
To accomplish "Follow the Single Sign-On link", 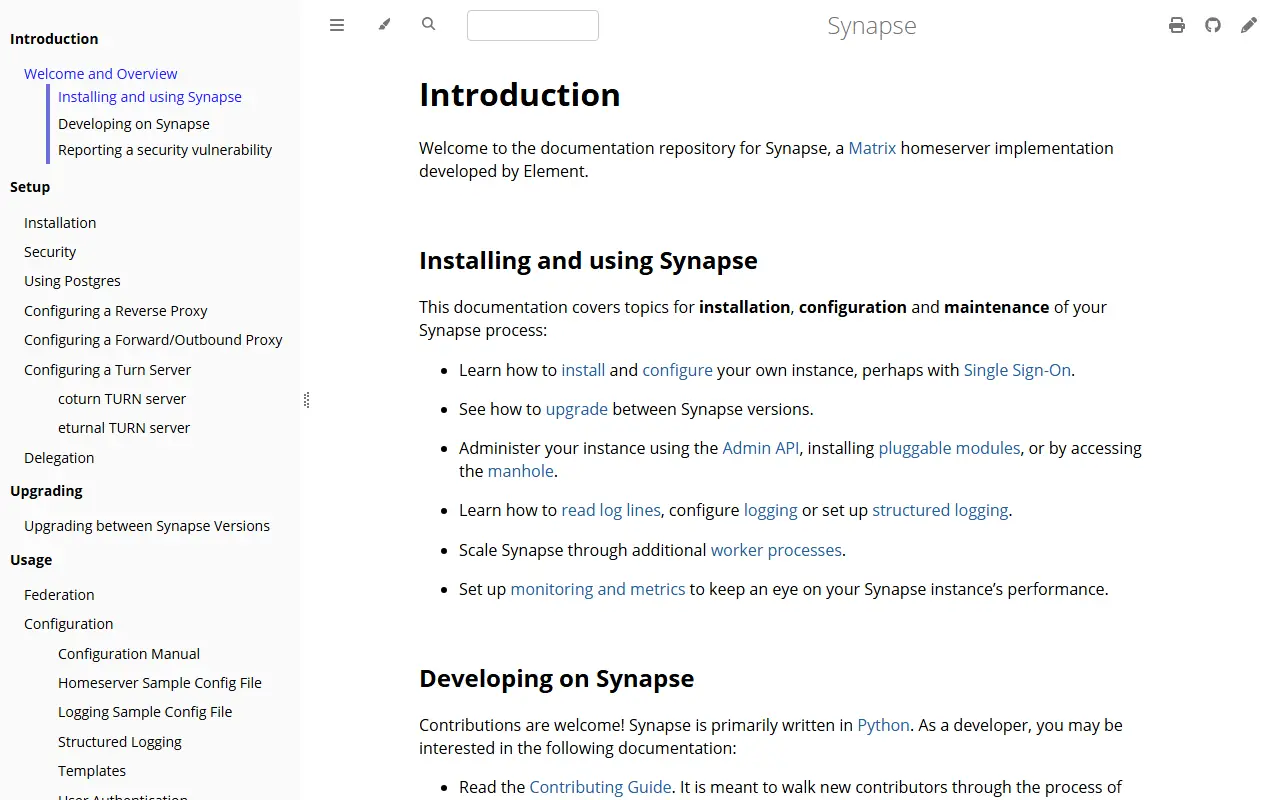I will coord(1017,370).
